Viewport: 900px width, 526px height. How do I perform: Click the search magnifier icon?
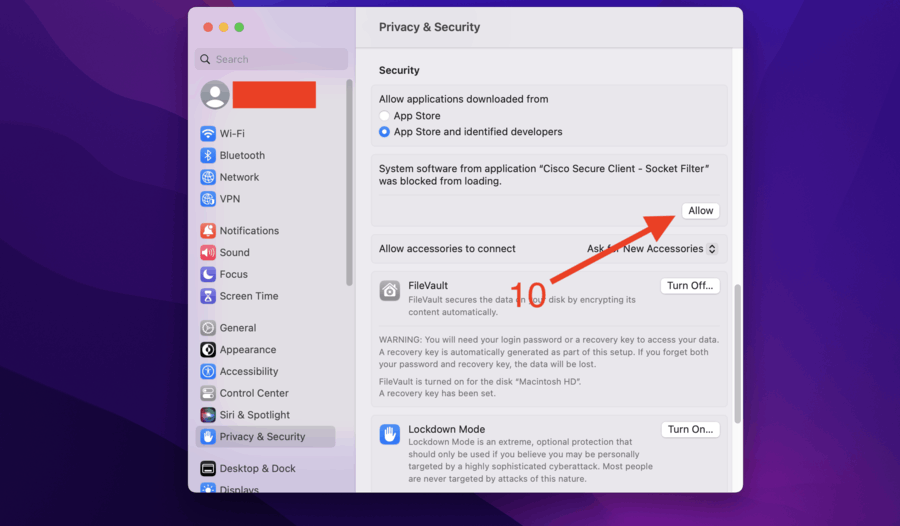coord(205,59)
